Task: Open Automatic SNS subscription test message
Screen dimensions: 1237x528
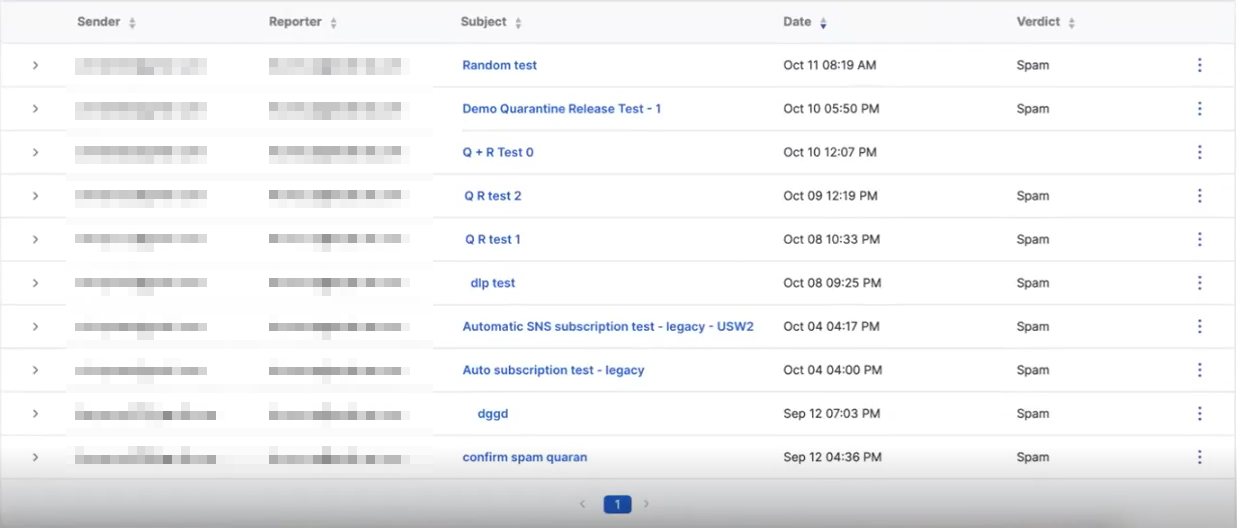Action: coord(607,326)
